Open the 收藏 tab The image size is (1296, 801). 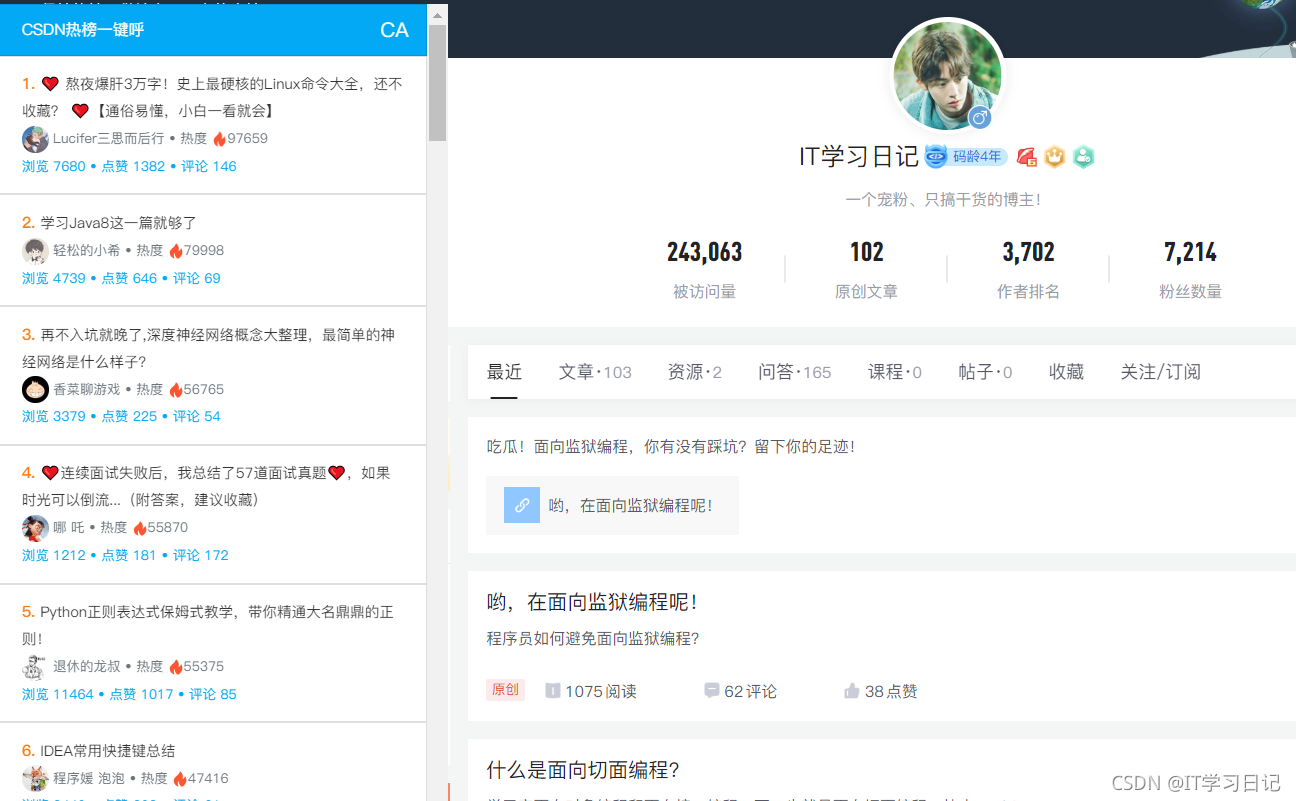1066,372
